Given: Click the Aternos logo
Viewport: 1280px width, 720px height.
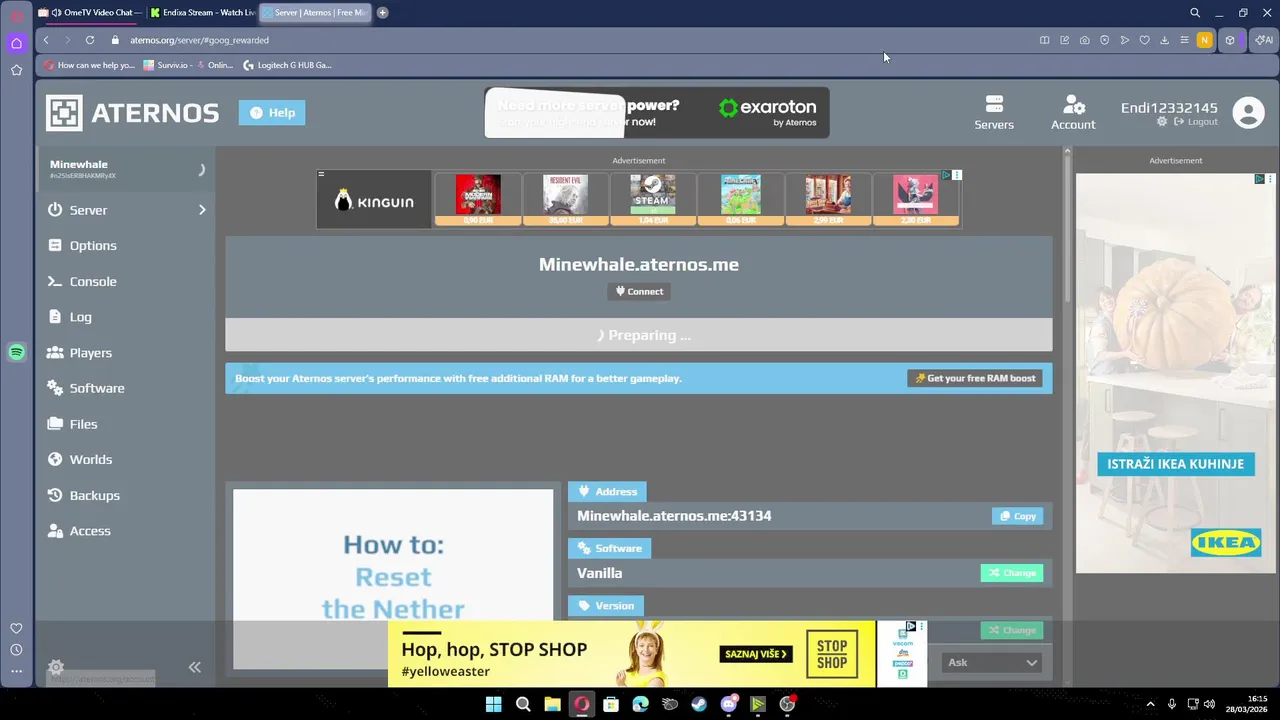Looking at the screenshot, I should point(132,113).
